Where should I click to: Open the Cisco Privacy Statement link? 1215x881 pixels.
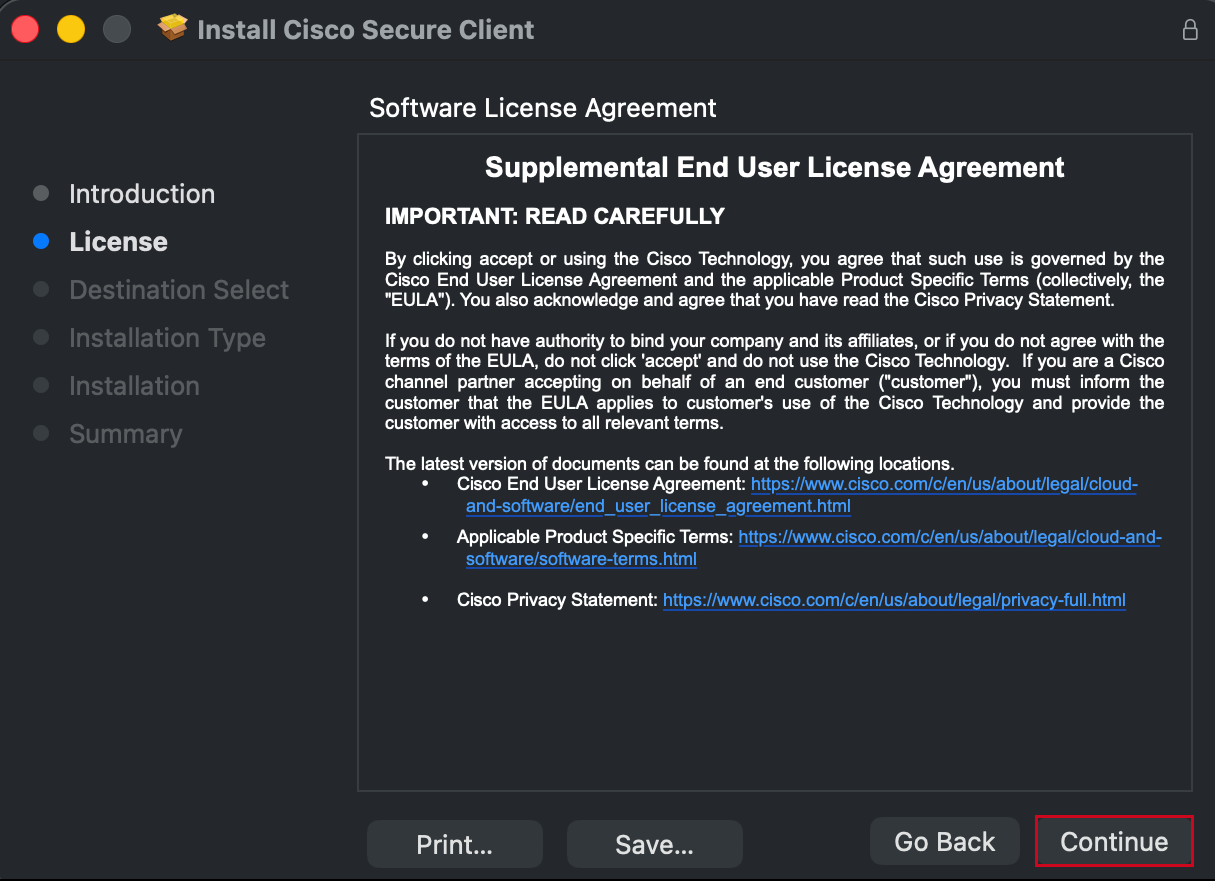click(x=894, y=600)
